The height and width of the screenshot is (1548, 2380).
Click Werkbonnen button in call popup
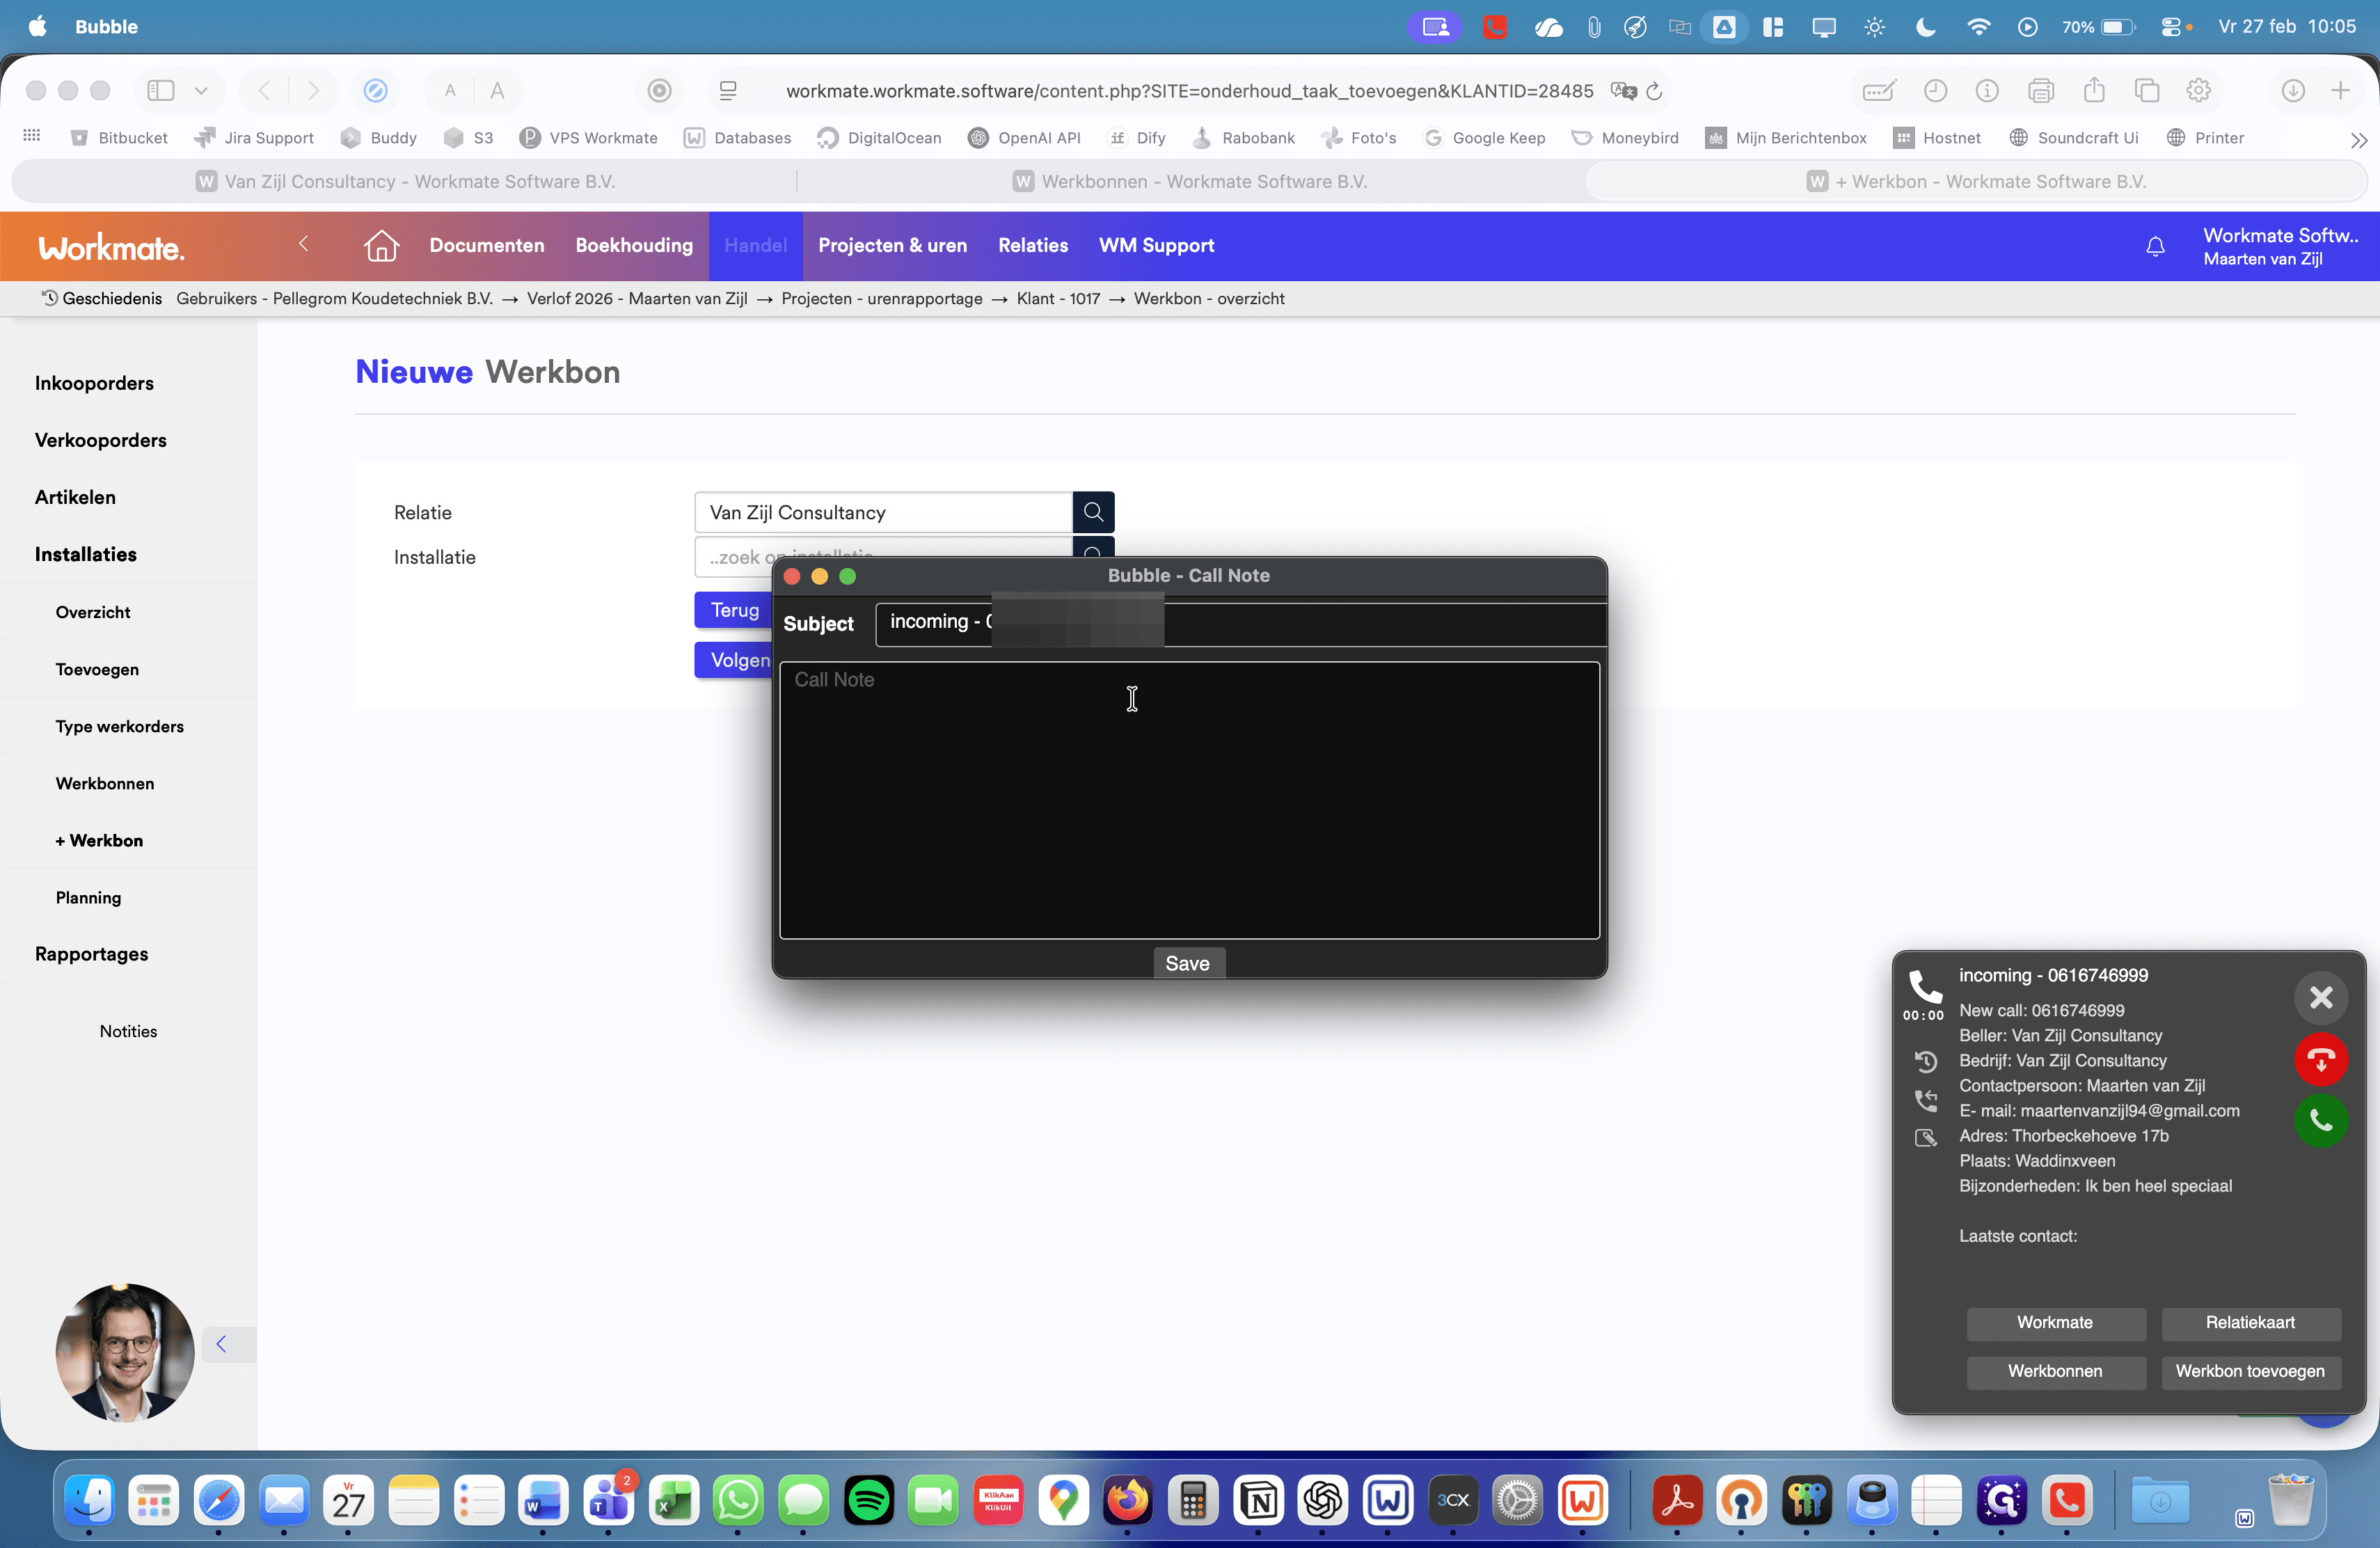click(2055, 1371)
